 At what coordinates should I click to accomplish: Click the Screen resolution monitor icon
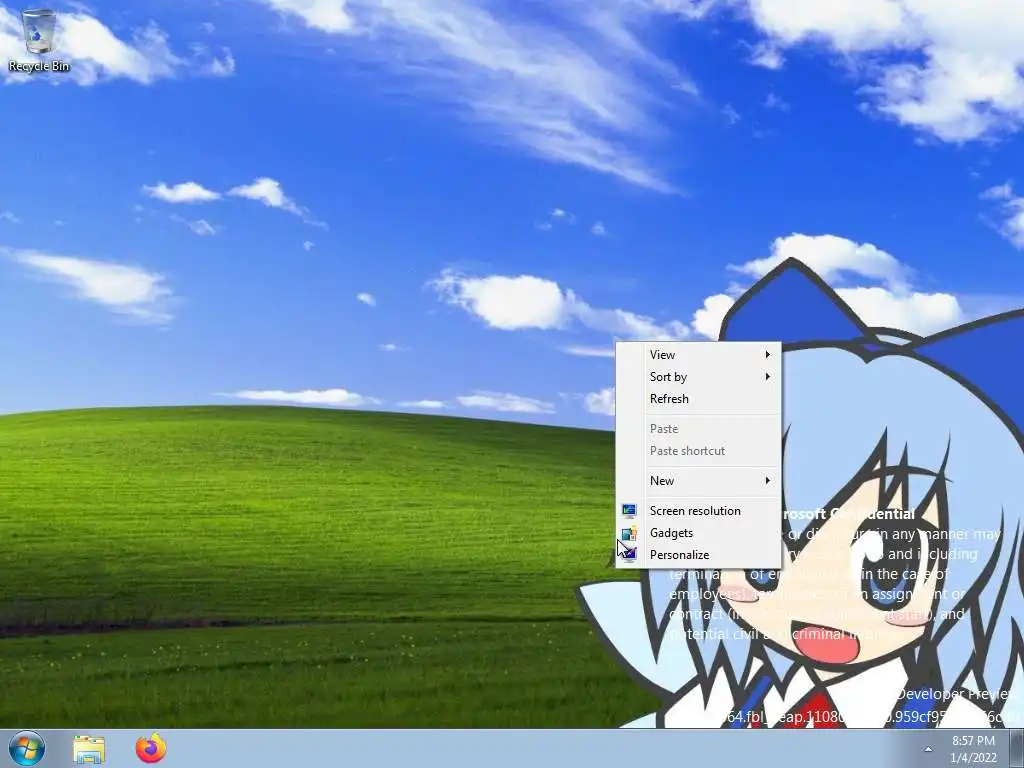[629, 511]
